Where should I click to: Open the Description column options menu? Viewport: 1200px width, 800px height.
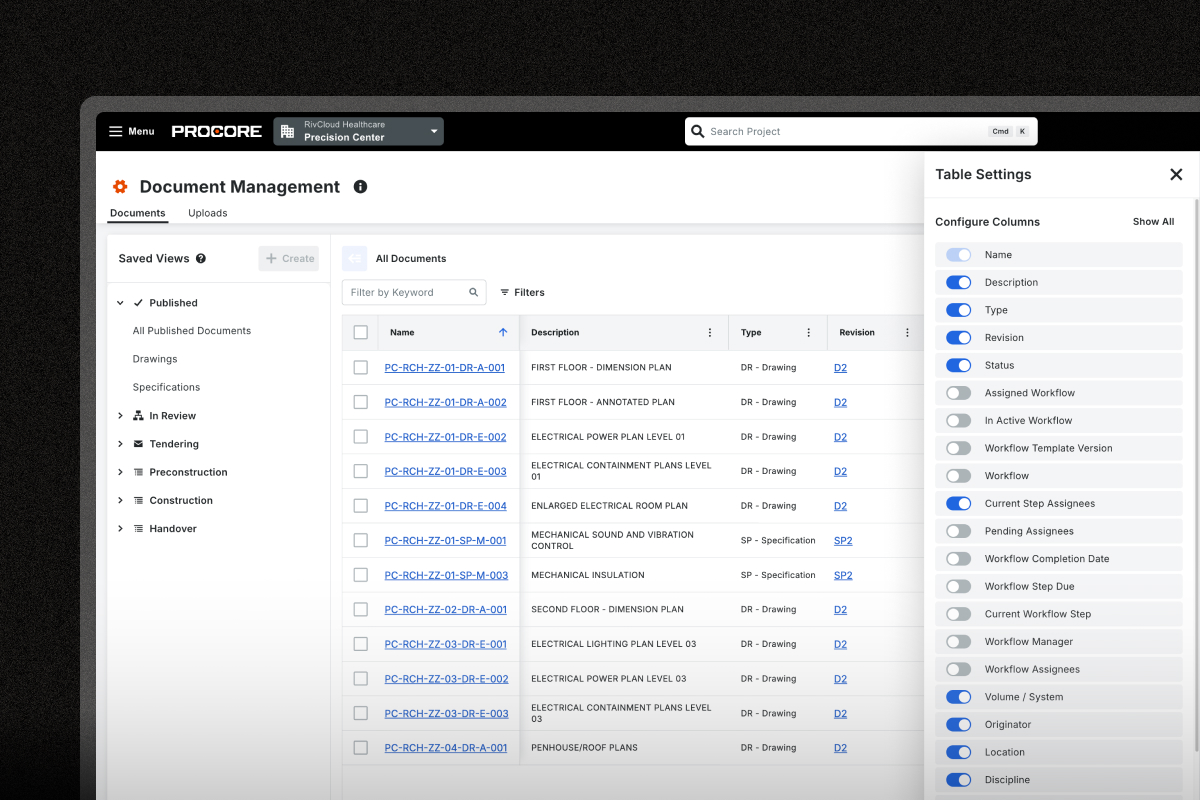(710, 333)
